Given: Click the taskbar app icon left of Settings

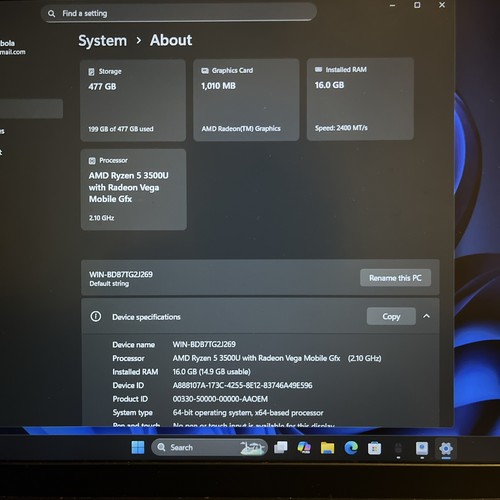Looking at the screenshot, I should click(422, 448).
